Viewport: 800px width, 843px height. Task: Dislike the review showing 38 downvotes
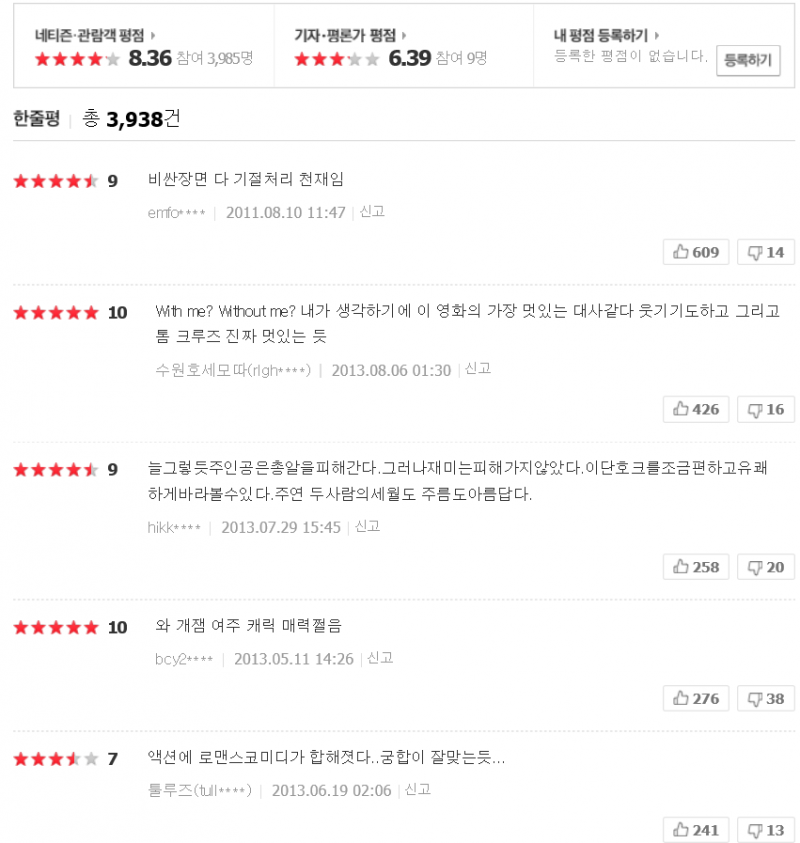766,699
